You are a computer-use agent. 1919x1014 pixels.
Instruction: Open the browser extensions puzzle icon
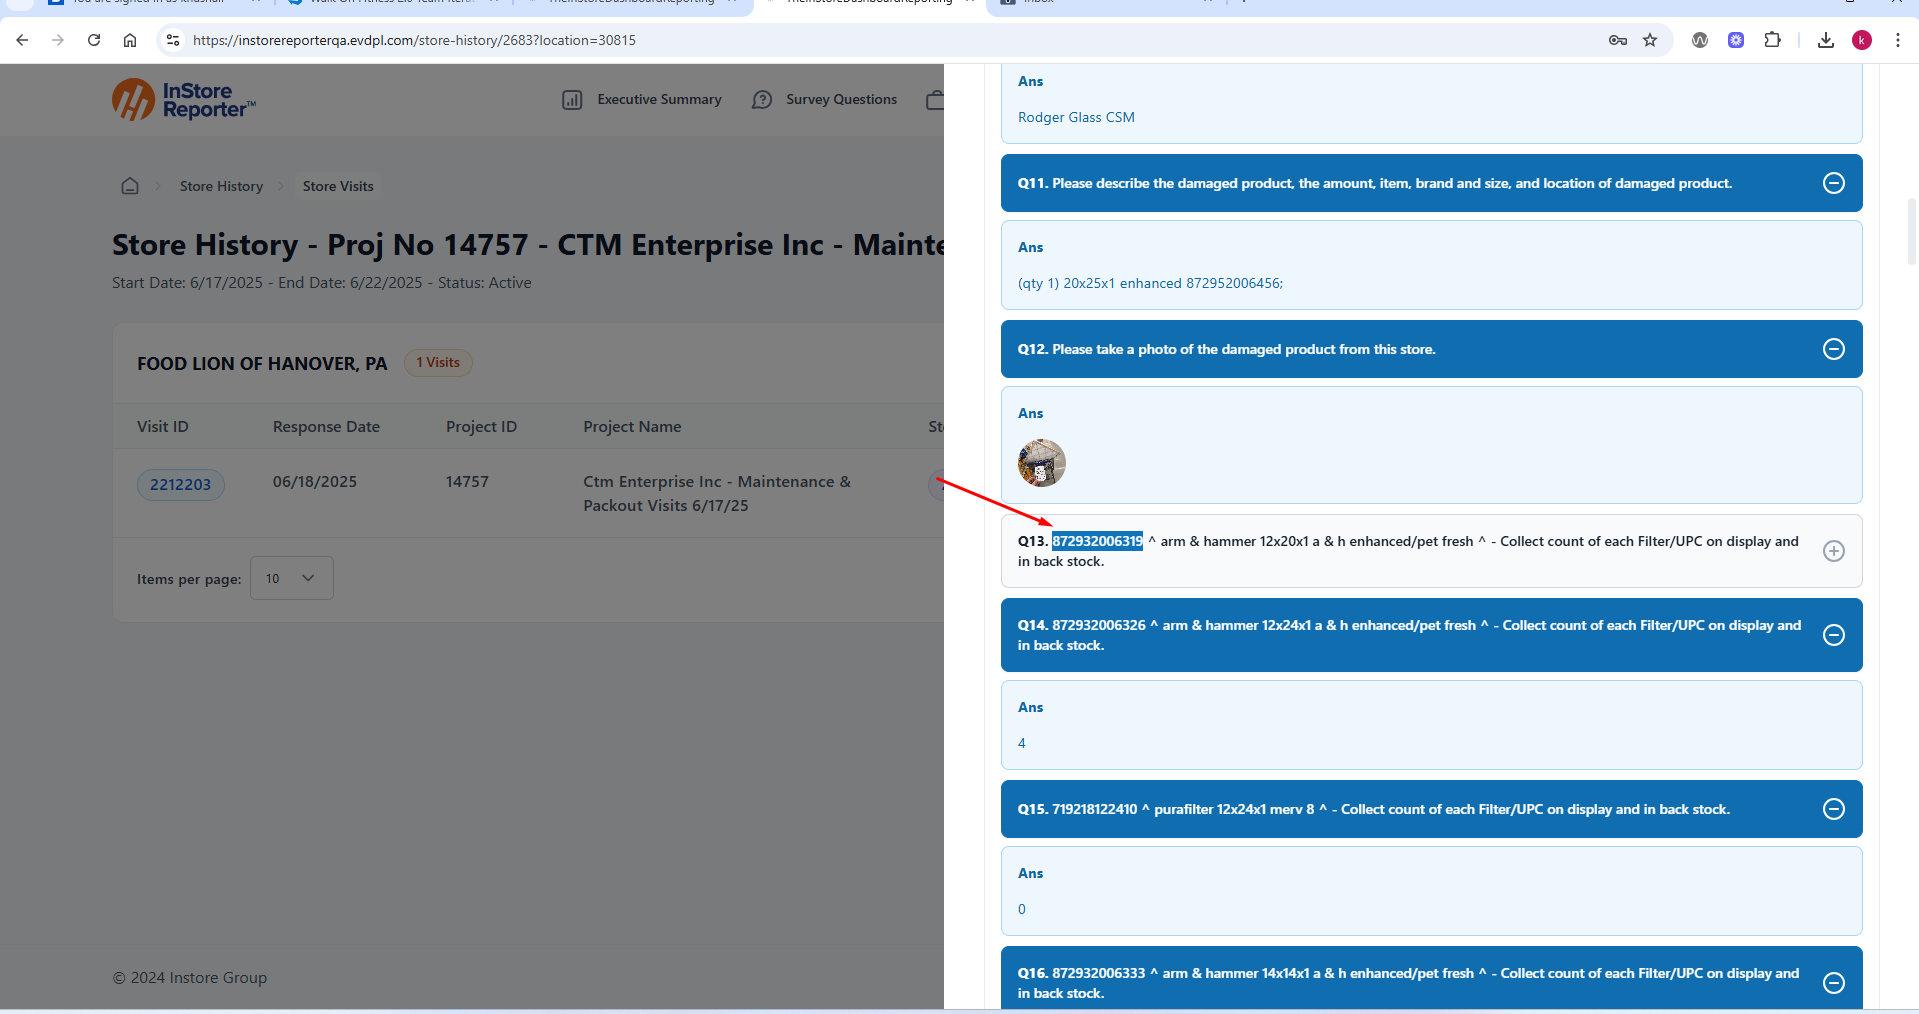(x=1772, y=40)
